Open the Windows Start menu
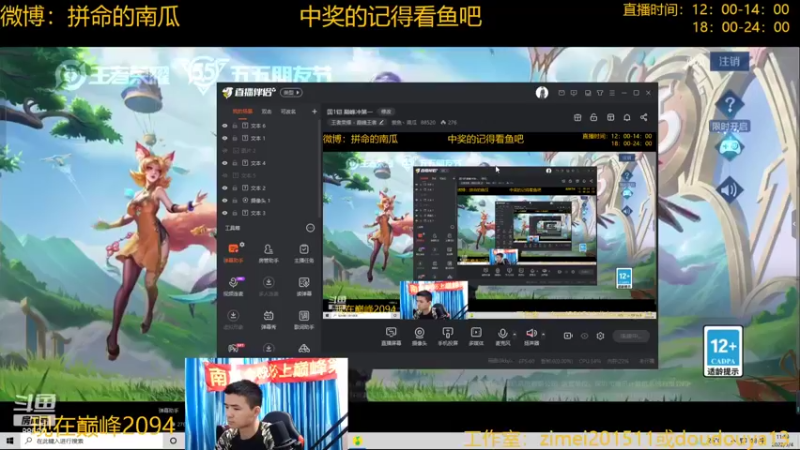 tap(9, 440)
